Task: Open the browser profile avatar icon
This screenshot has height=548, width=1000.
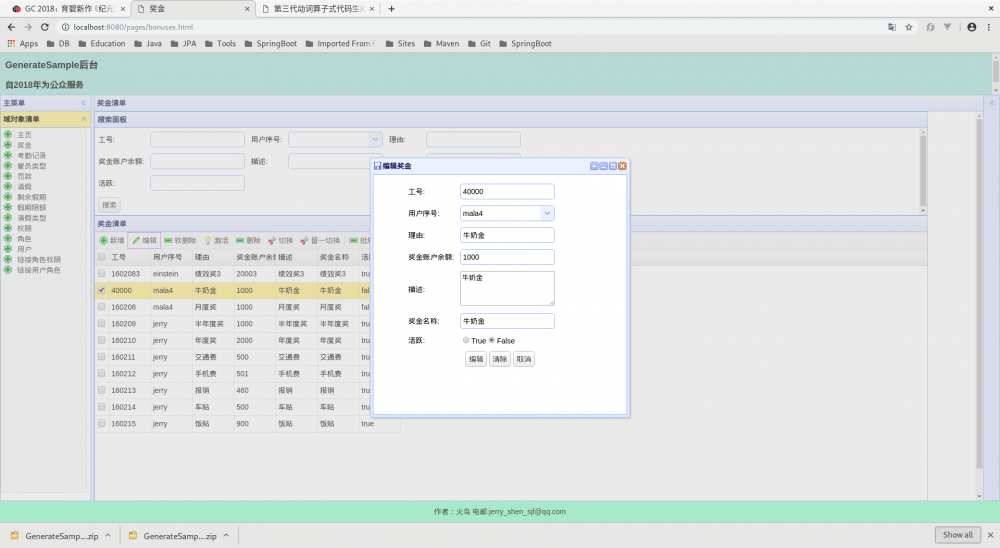Action: tap(971, 27)
